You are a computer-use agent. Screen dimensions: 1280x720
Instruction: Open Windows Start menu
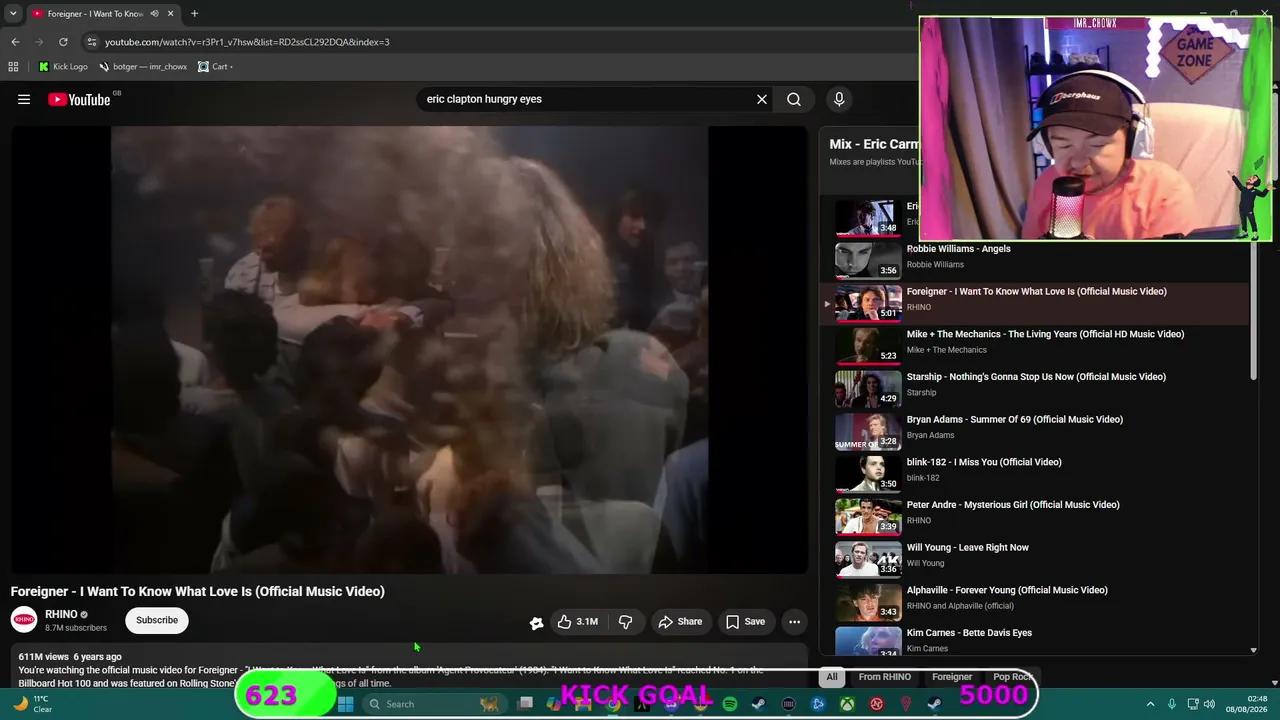pos(345,704)
